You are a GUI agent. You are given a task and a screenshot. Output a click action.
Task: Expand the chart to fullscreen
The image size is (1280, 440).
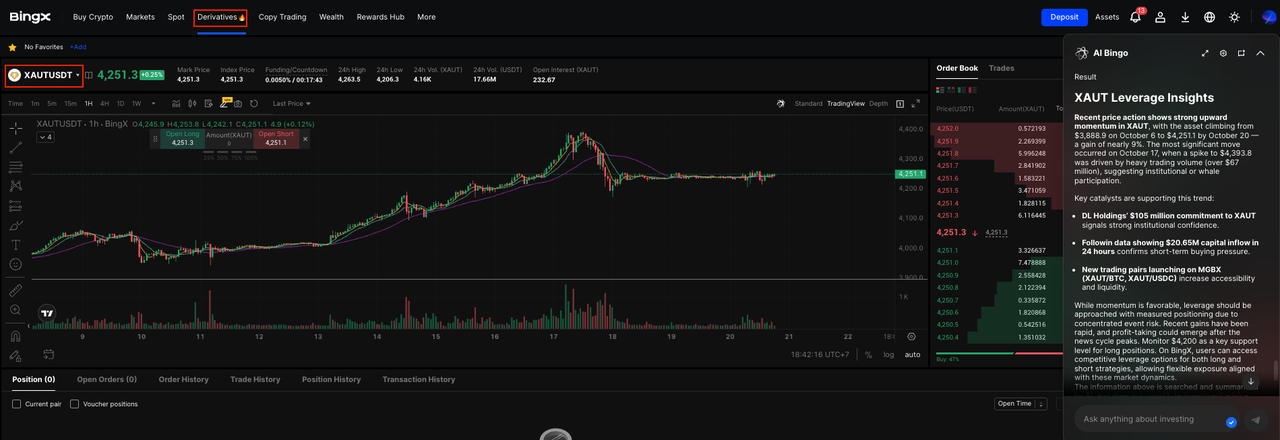[915, 103]
